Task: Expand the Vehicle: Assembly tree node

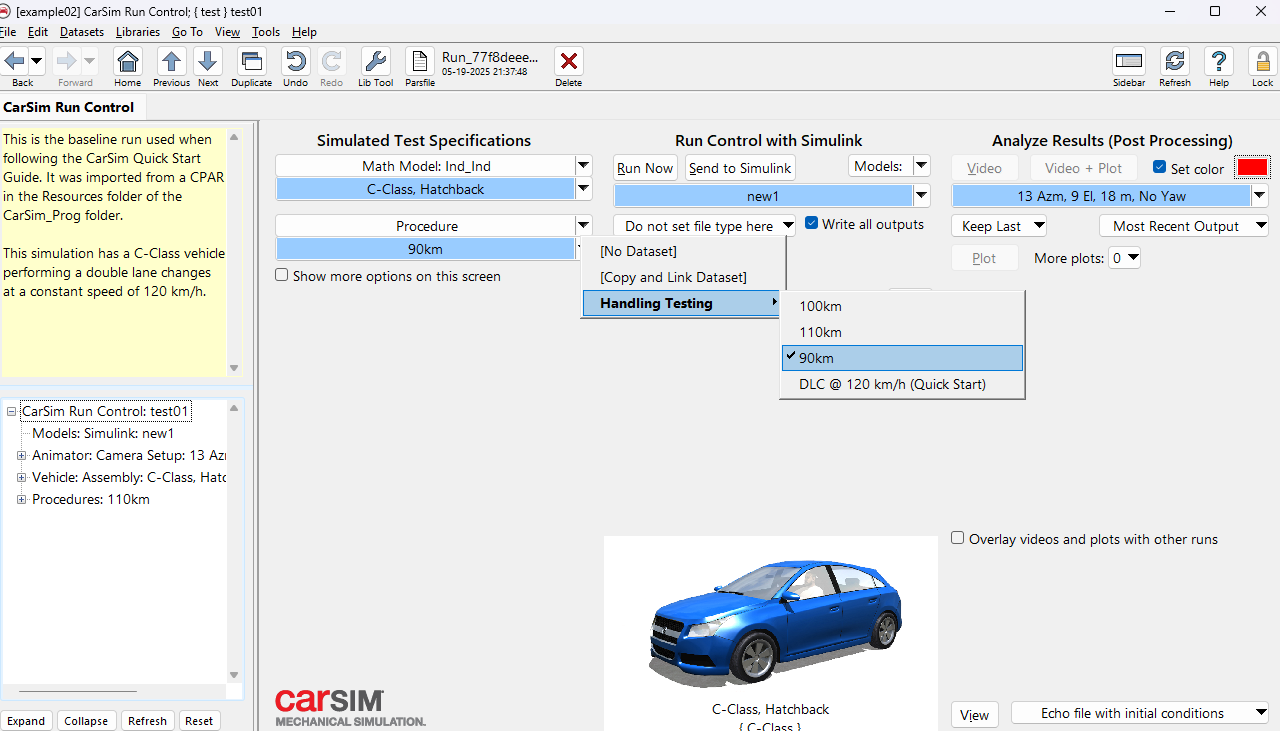Action: click(x=22, y=477)
